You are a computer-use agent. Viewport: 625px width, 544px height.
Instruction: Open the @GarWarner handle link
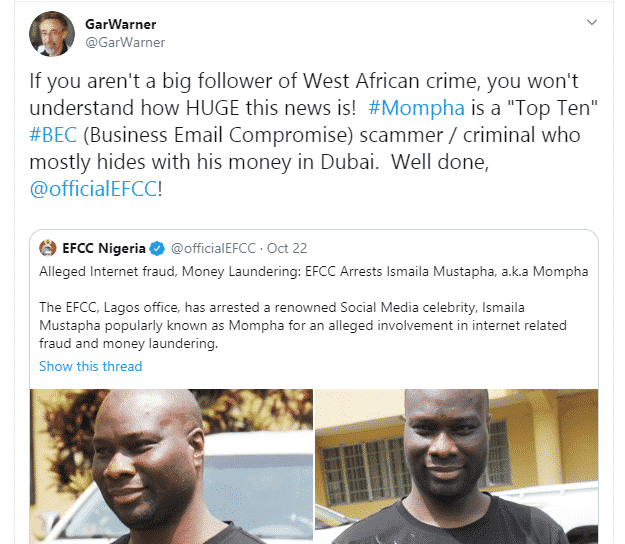(x=125, y=42)
